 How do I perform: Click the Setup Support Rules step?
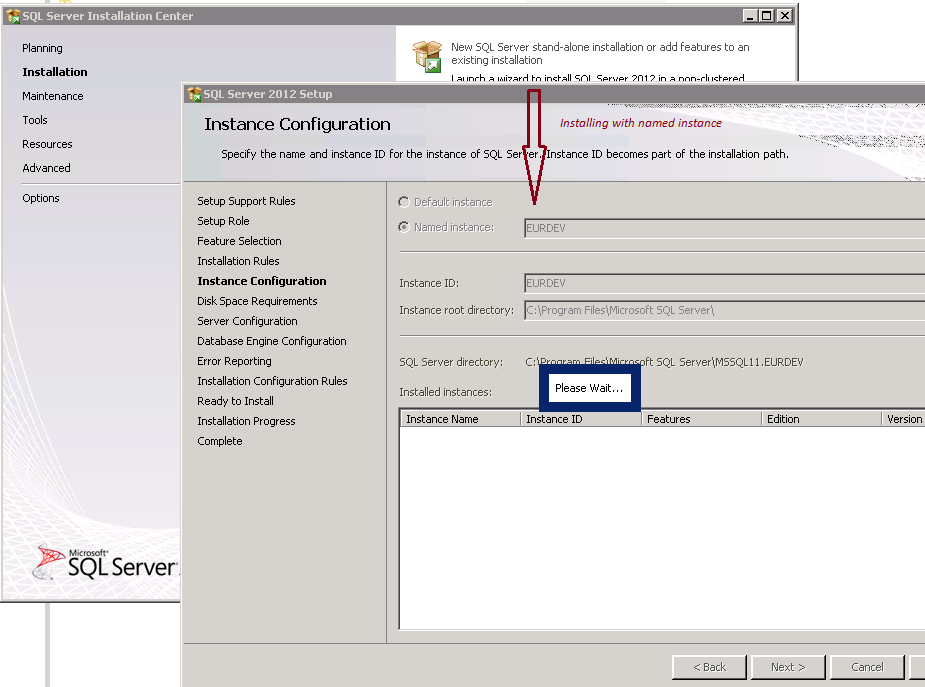pyautogui.click(x=246, y=201)
